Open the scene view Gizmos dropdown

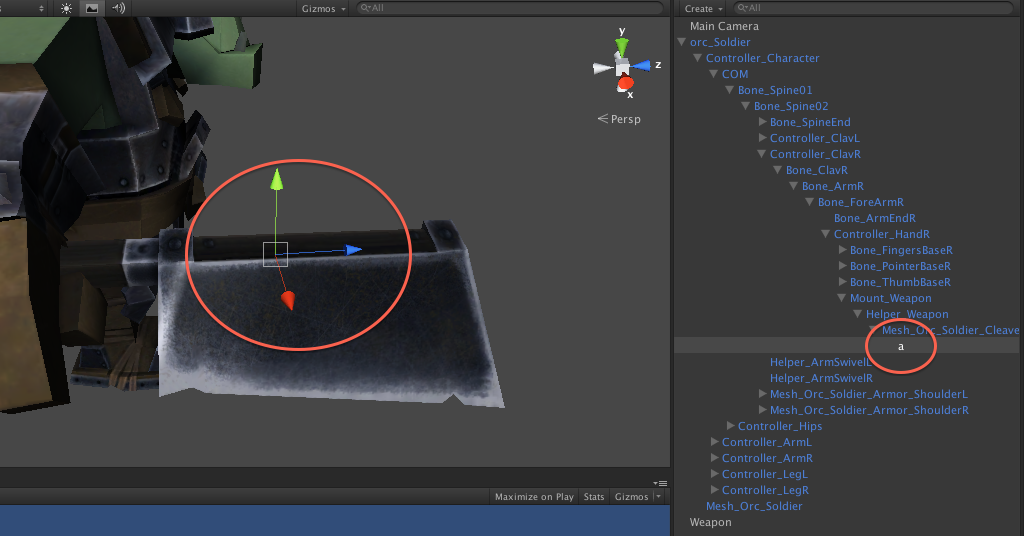tap(323, 8)
